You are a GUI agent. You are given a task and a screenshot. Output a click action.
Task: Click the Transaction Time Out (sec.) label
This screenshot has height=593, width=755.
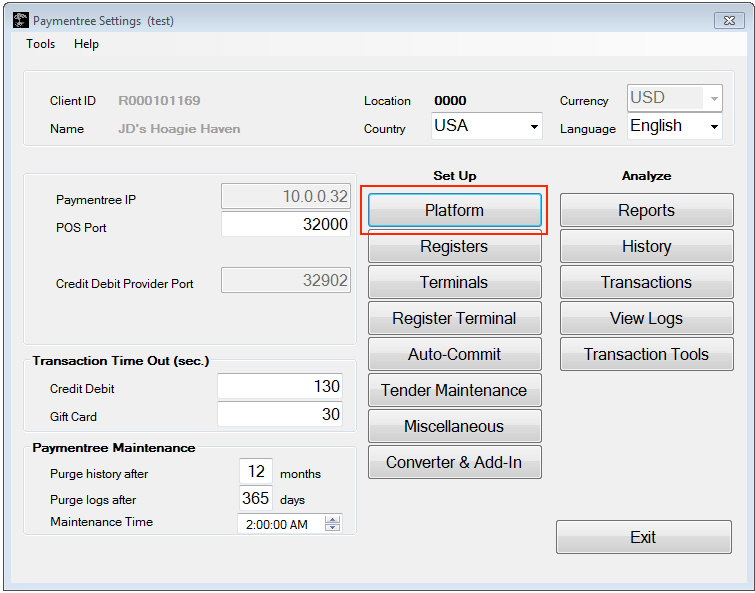pyautogui.click(x=121, y=361)
